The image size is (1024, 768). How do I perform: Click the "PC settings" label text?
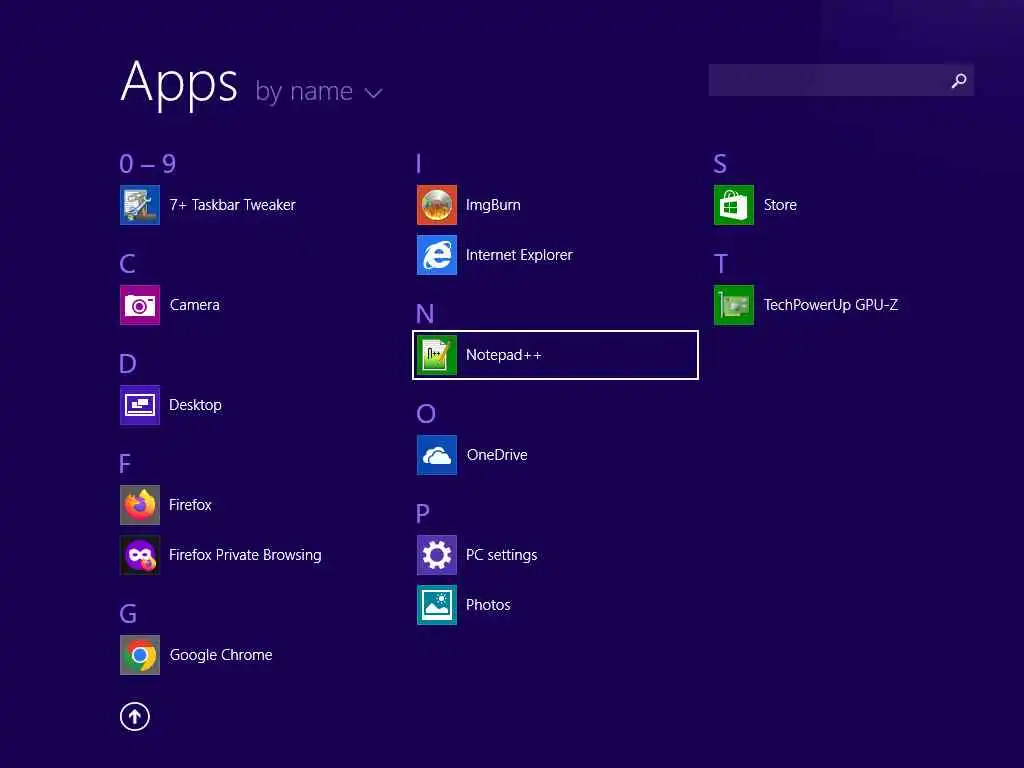tap(502, 555)
